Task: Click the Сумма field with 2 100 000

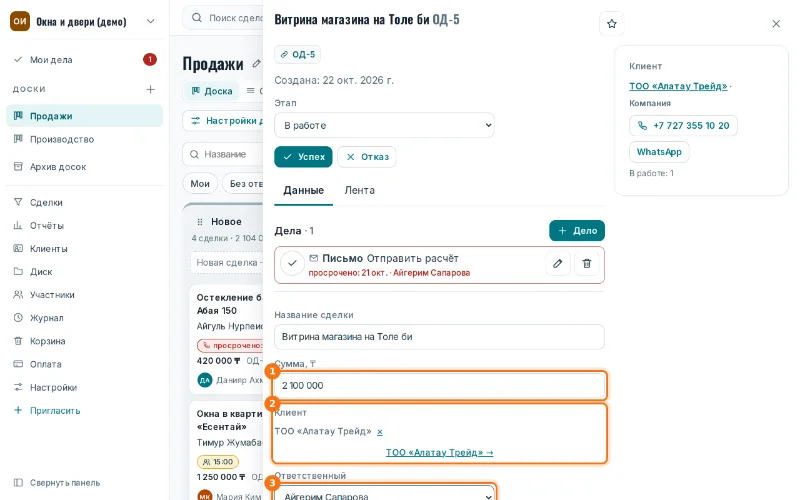Action: [x=439, y=385]
